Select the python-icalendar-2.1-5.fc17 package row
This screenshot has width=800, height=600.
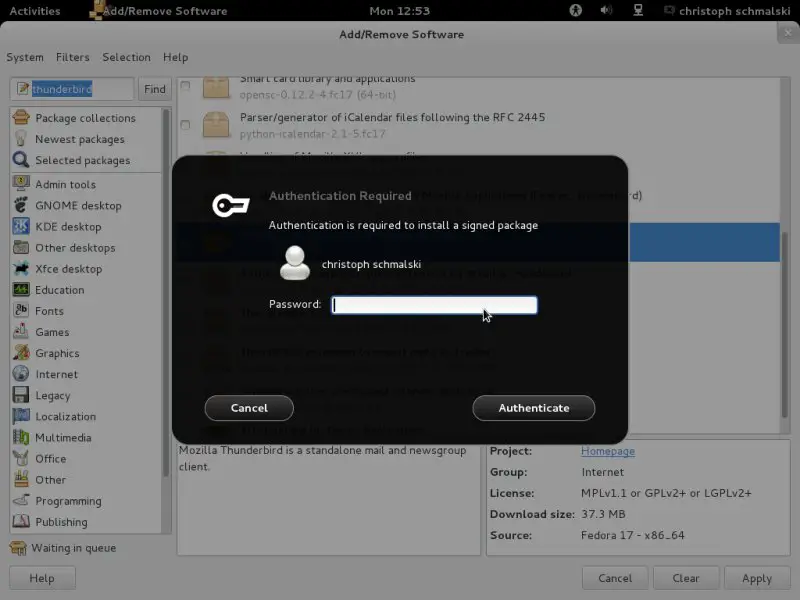click(479, 125)
